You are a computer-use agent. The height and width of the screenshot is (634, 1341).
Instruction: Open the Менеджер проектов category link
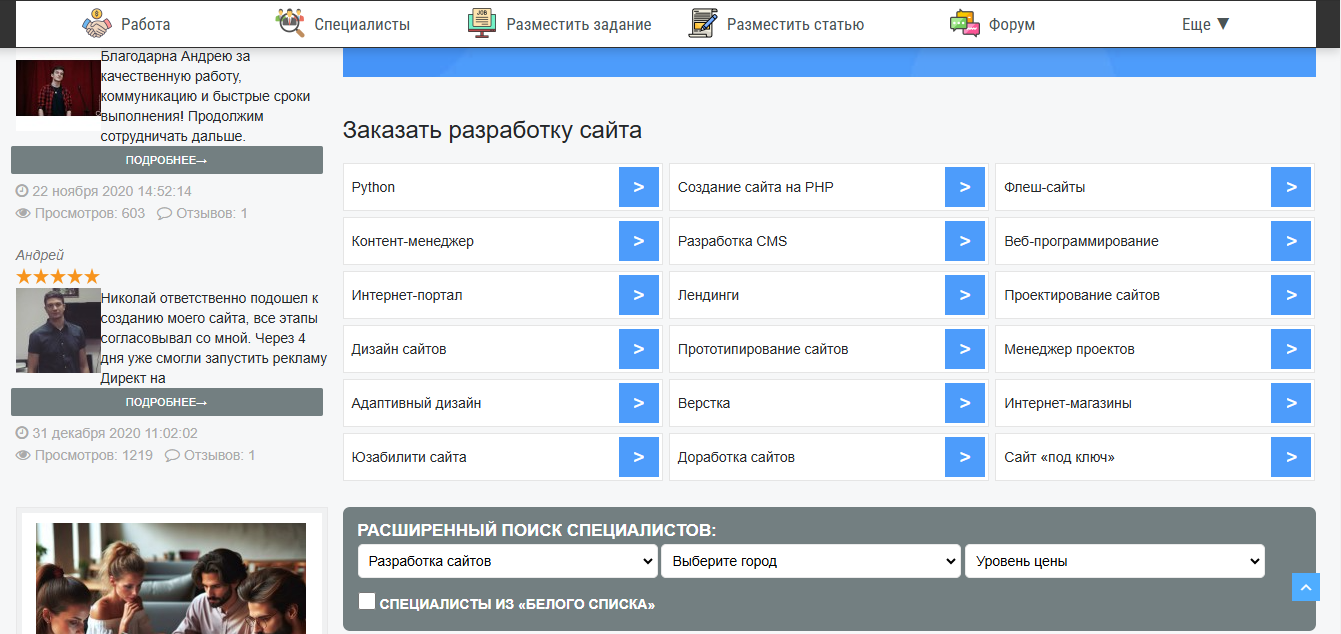pyautogui.click(x=1069, y=349)
